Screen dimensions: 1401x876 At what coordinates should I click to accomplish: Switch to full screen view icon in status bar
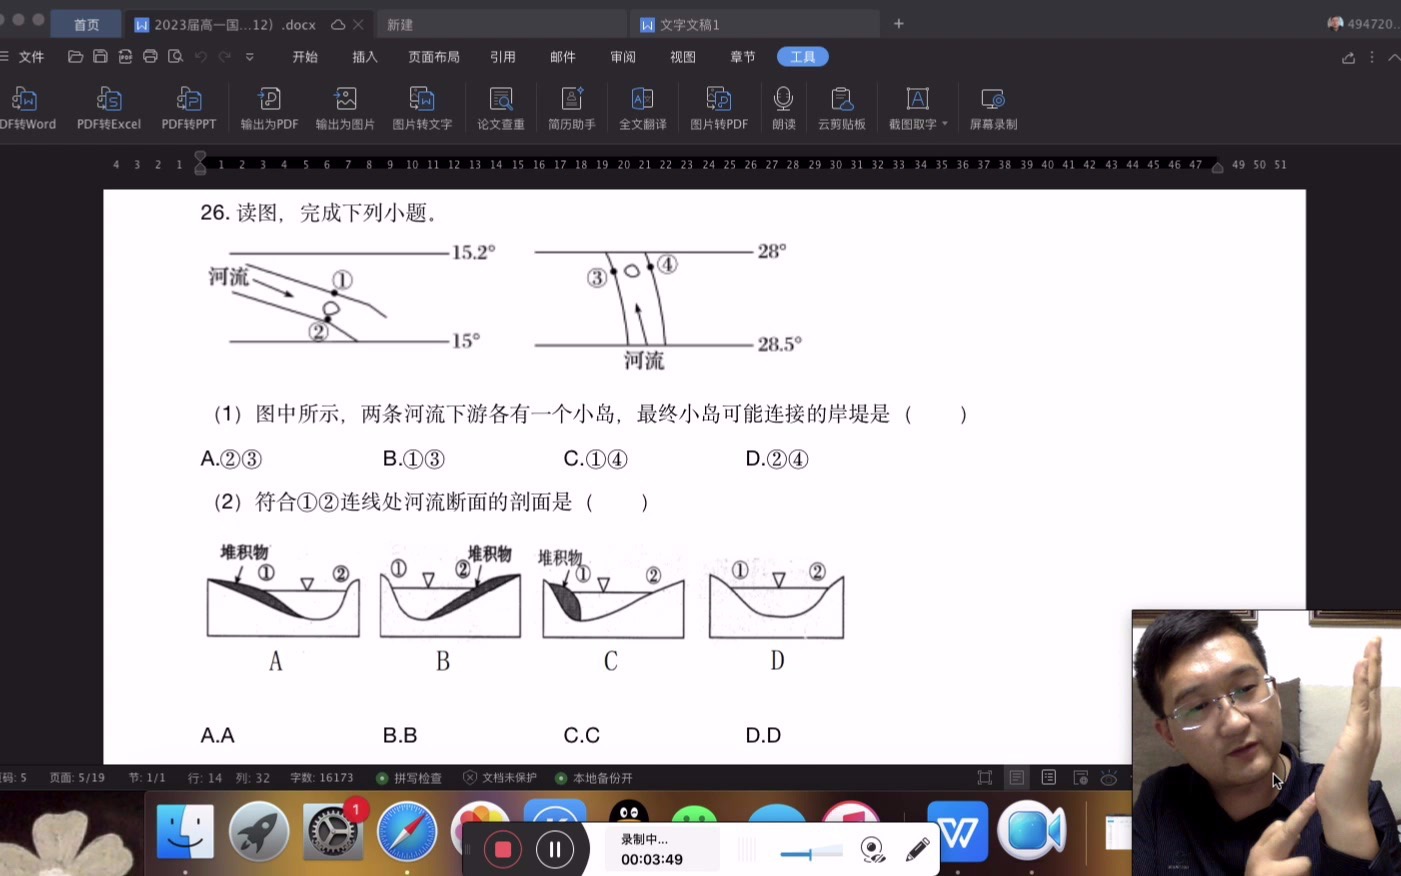coord(985,778)
